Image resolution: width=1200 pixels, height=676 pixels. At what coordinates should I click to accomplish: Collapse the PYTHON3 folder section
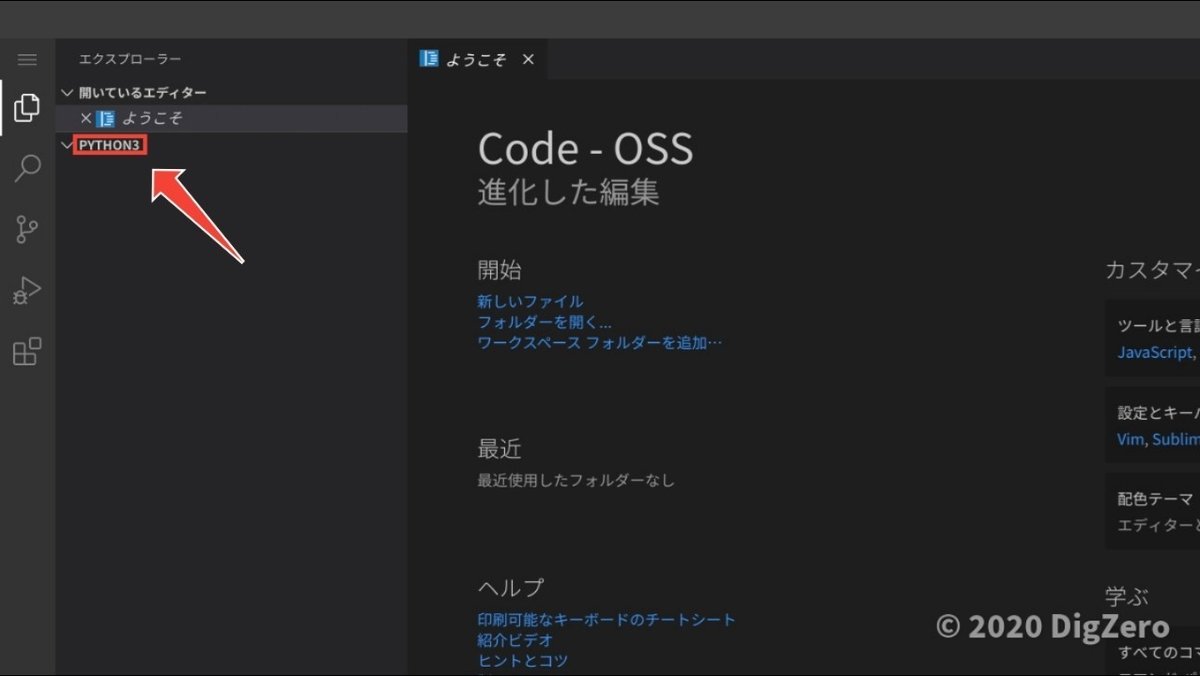coord(67,146)
